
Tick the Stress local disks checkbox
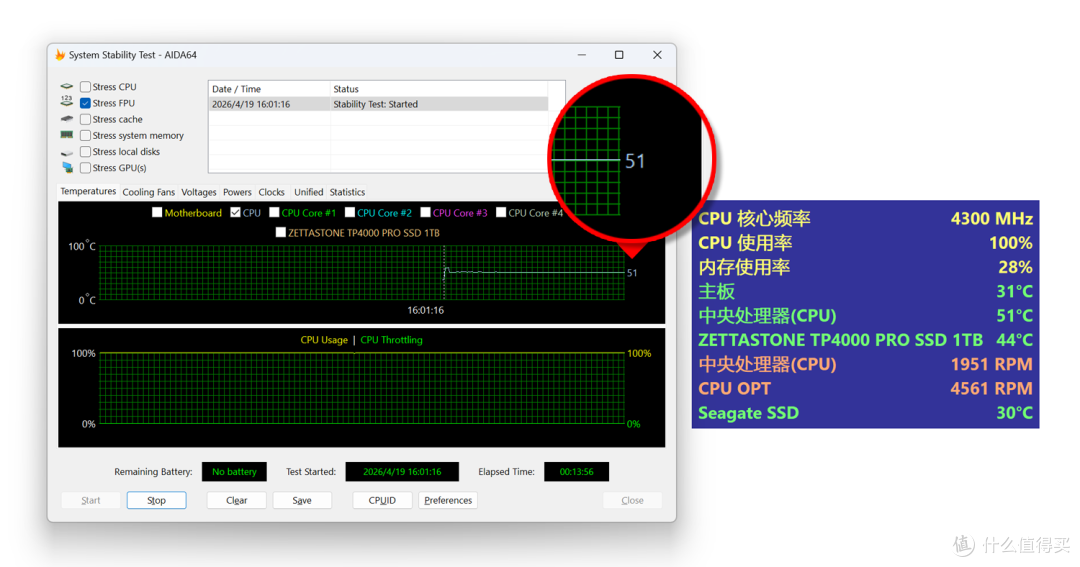(85, 152)
